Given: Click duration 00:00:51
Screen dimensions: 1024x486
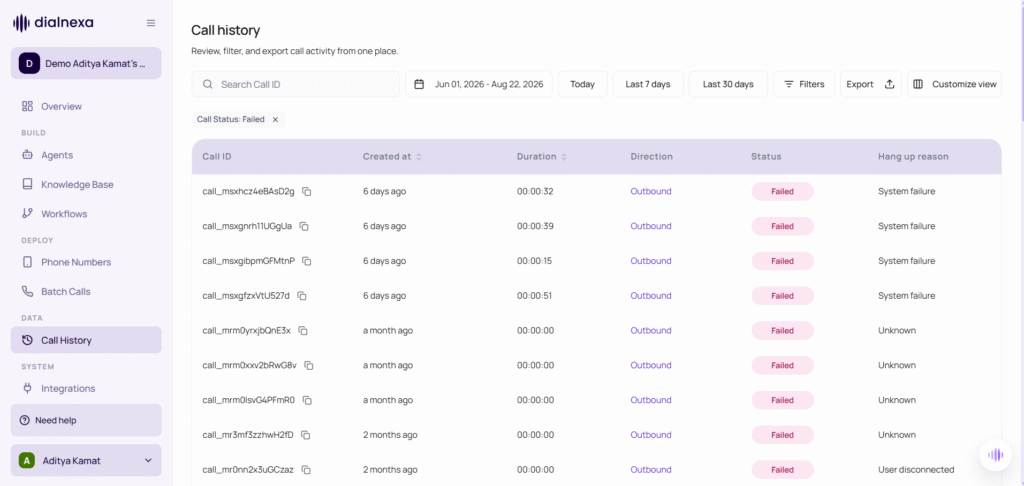Looking at the screenshot, I should click(x=535, y=295).
